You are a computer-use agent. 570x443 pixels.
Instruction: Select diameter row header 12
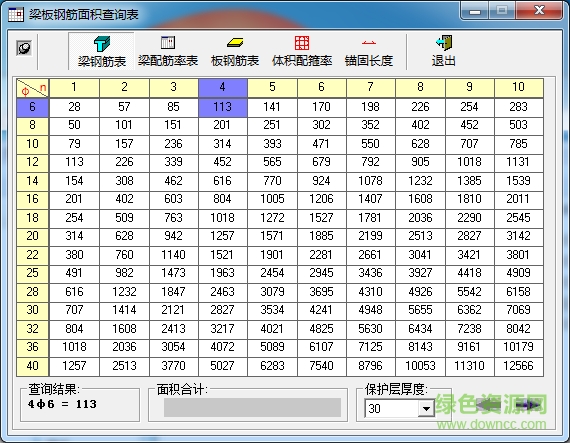click(32, 162)
